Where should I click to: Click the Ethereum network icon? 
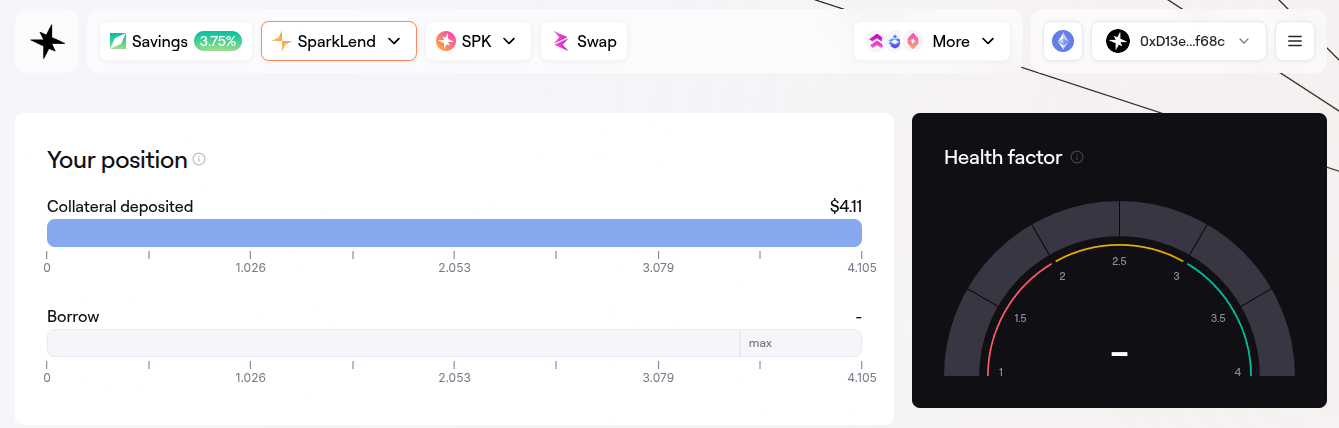click(1062, 41)
